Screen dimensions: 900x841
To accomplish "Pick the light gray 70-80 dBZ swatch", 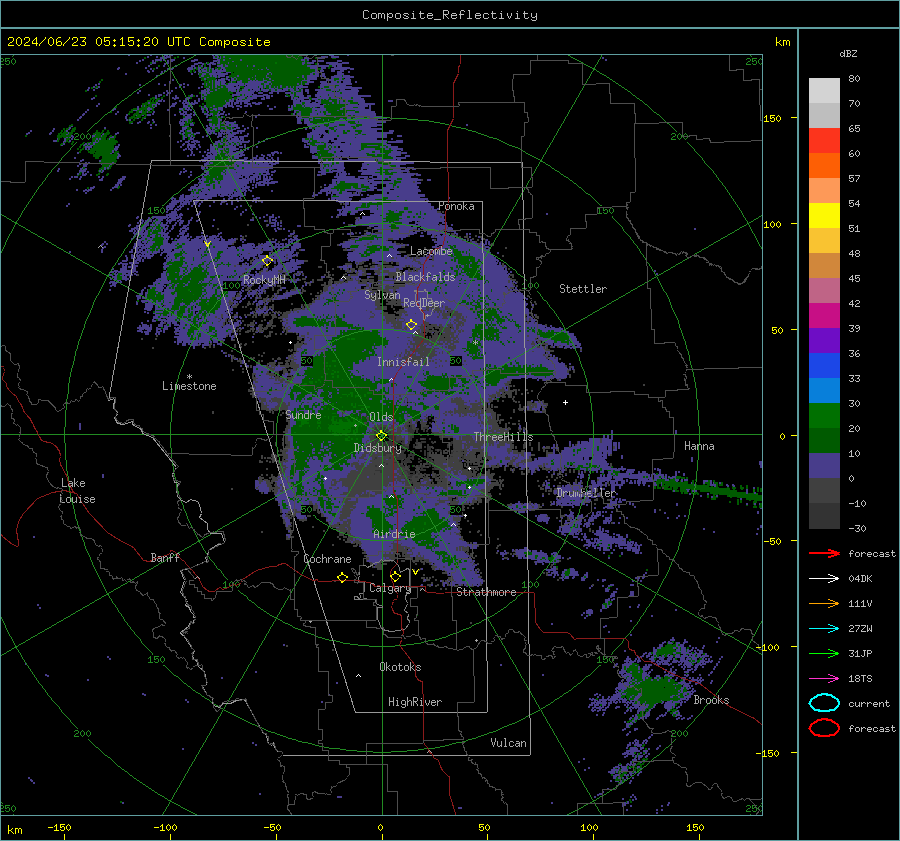I will [x=824, y=91].
